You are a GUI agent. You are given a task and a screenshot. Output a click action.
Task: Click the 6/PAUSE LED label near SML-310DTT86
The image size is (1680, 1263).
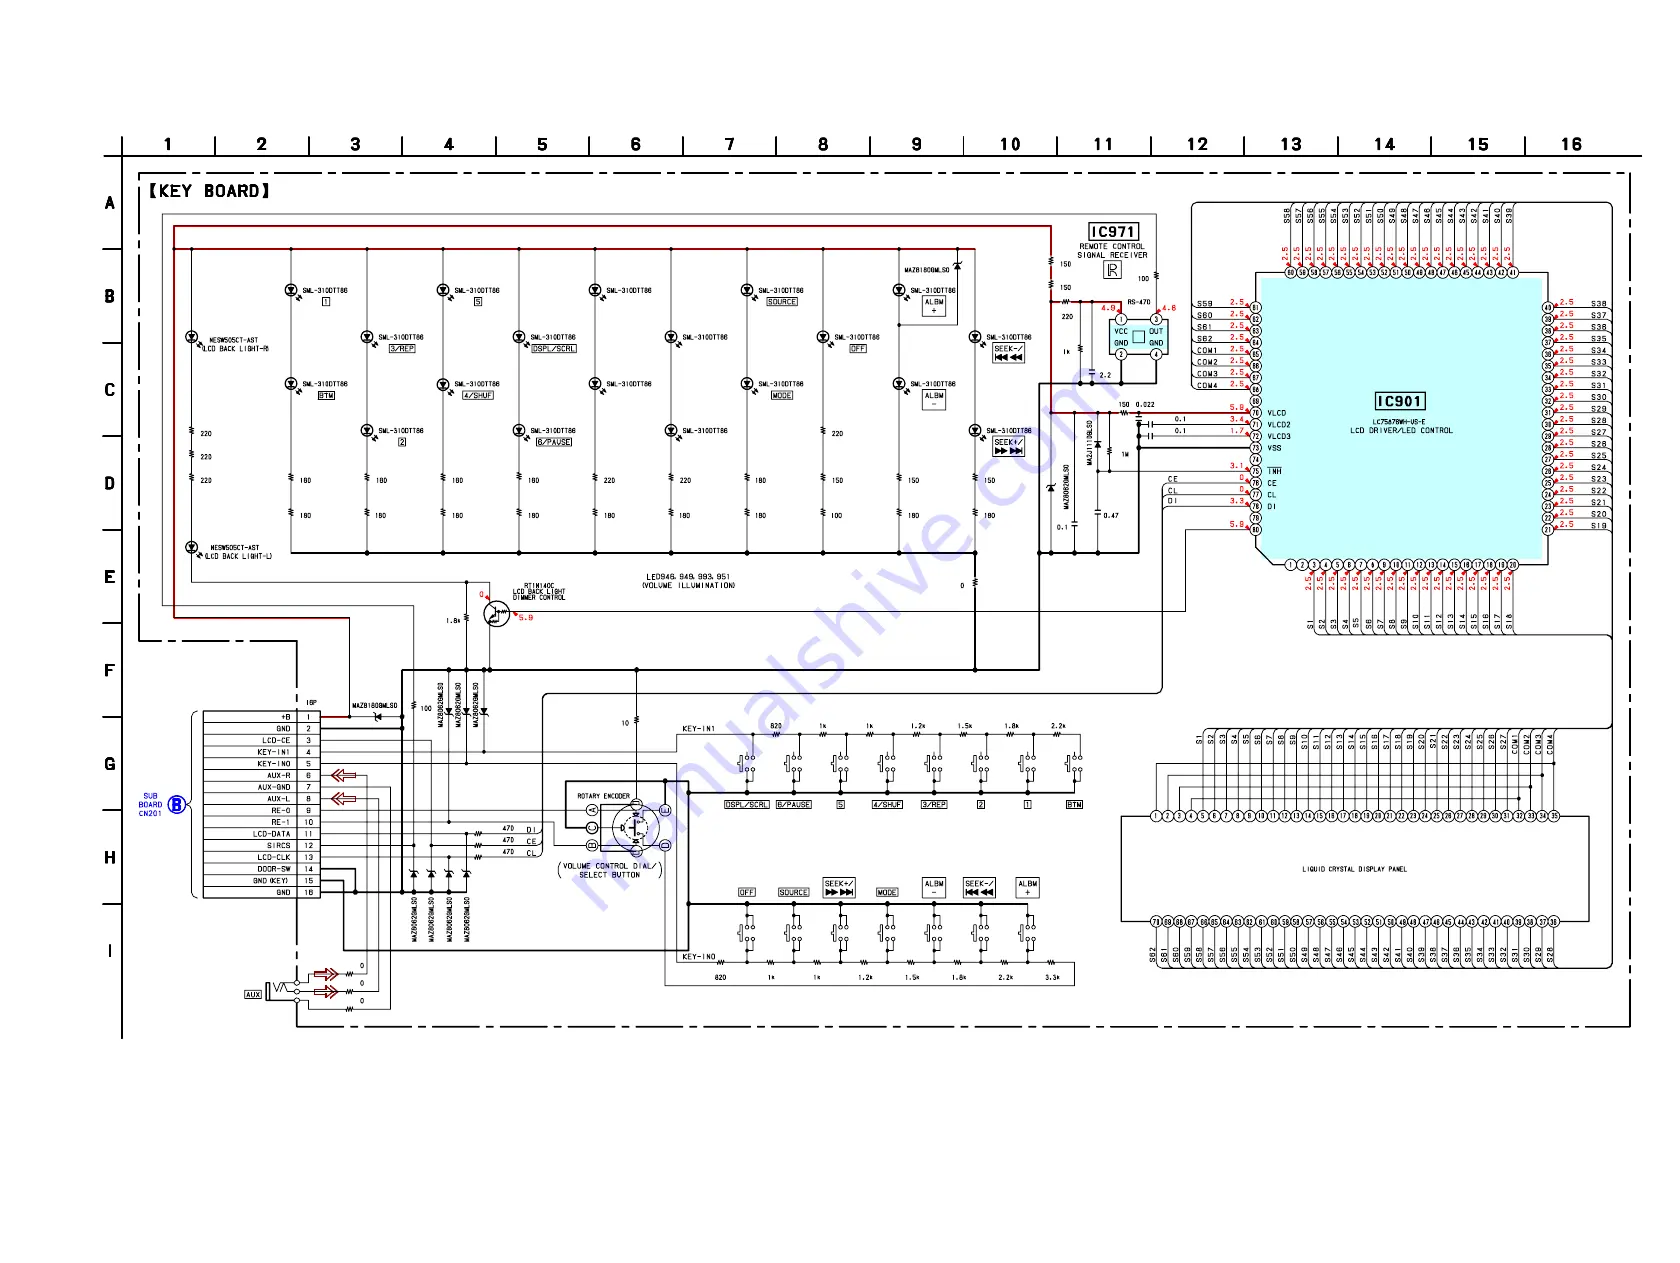(554, 442)
